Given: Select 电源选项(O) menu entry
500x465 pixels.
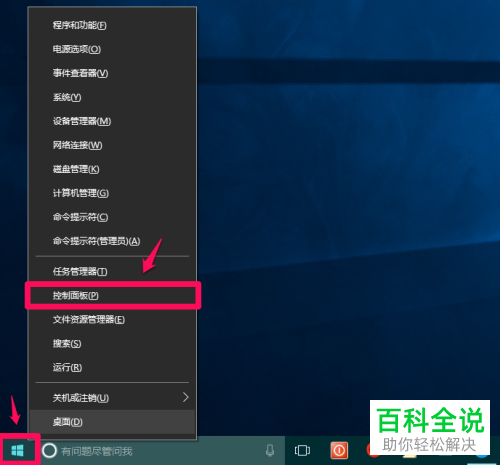Looking at the screenshot, I should pos(113,49).
